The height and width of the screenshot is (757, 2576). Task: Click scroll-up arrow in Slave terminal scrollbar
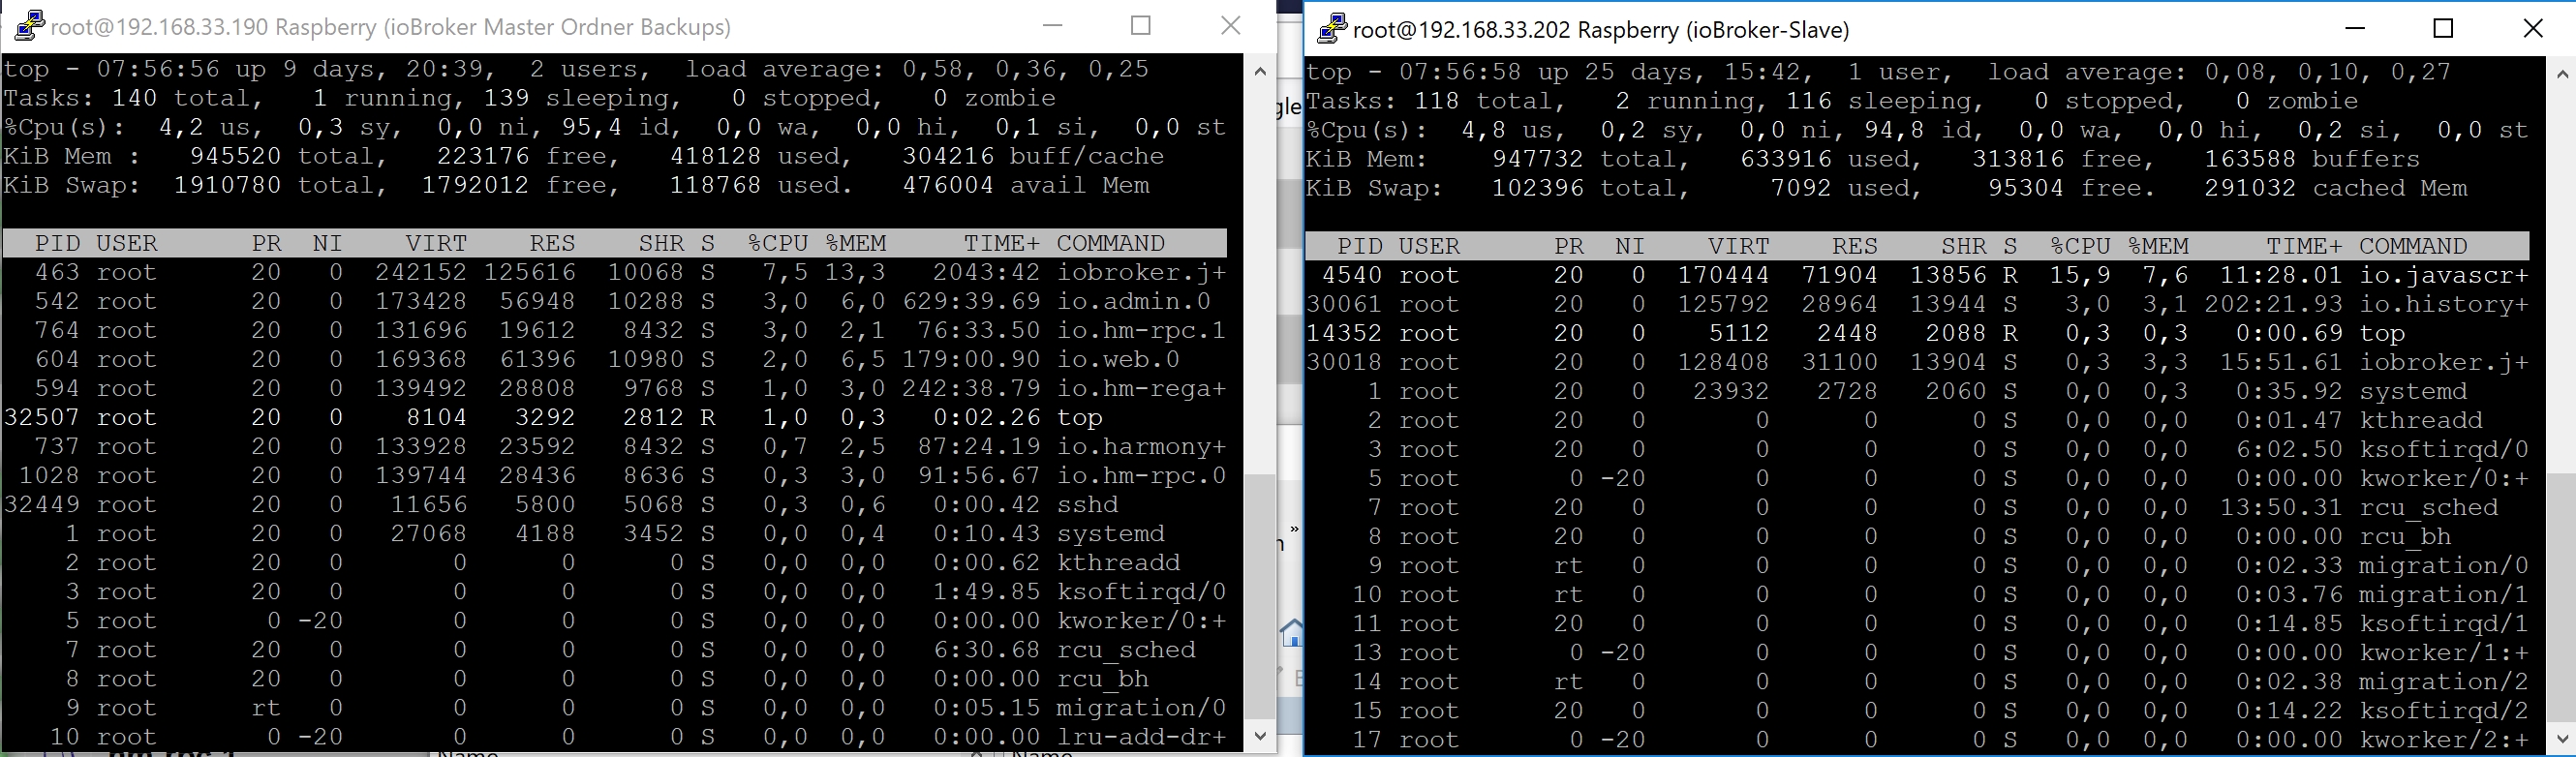[x=2561, y=74]
